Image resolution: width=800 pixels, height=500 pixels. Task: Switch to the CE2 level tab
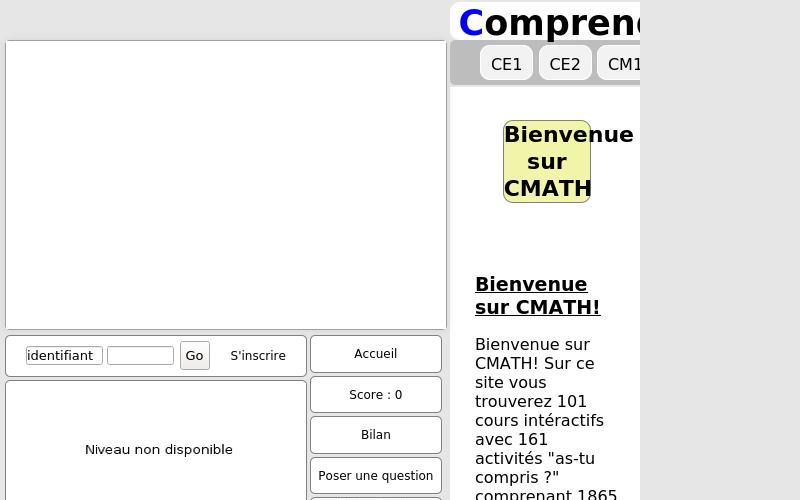(x=565, y=64)
